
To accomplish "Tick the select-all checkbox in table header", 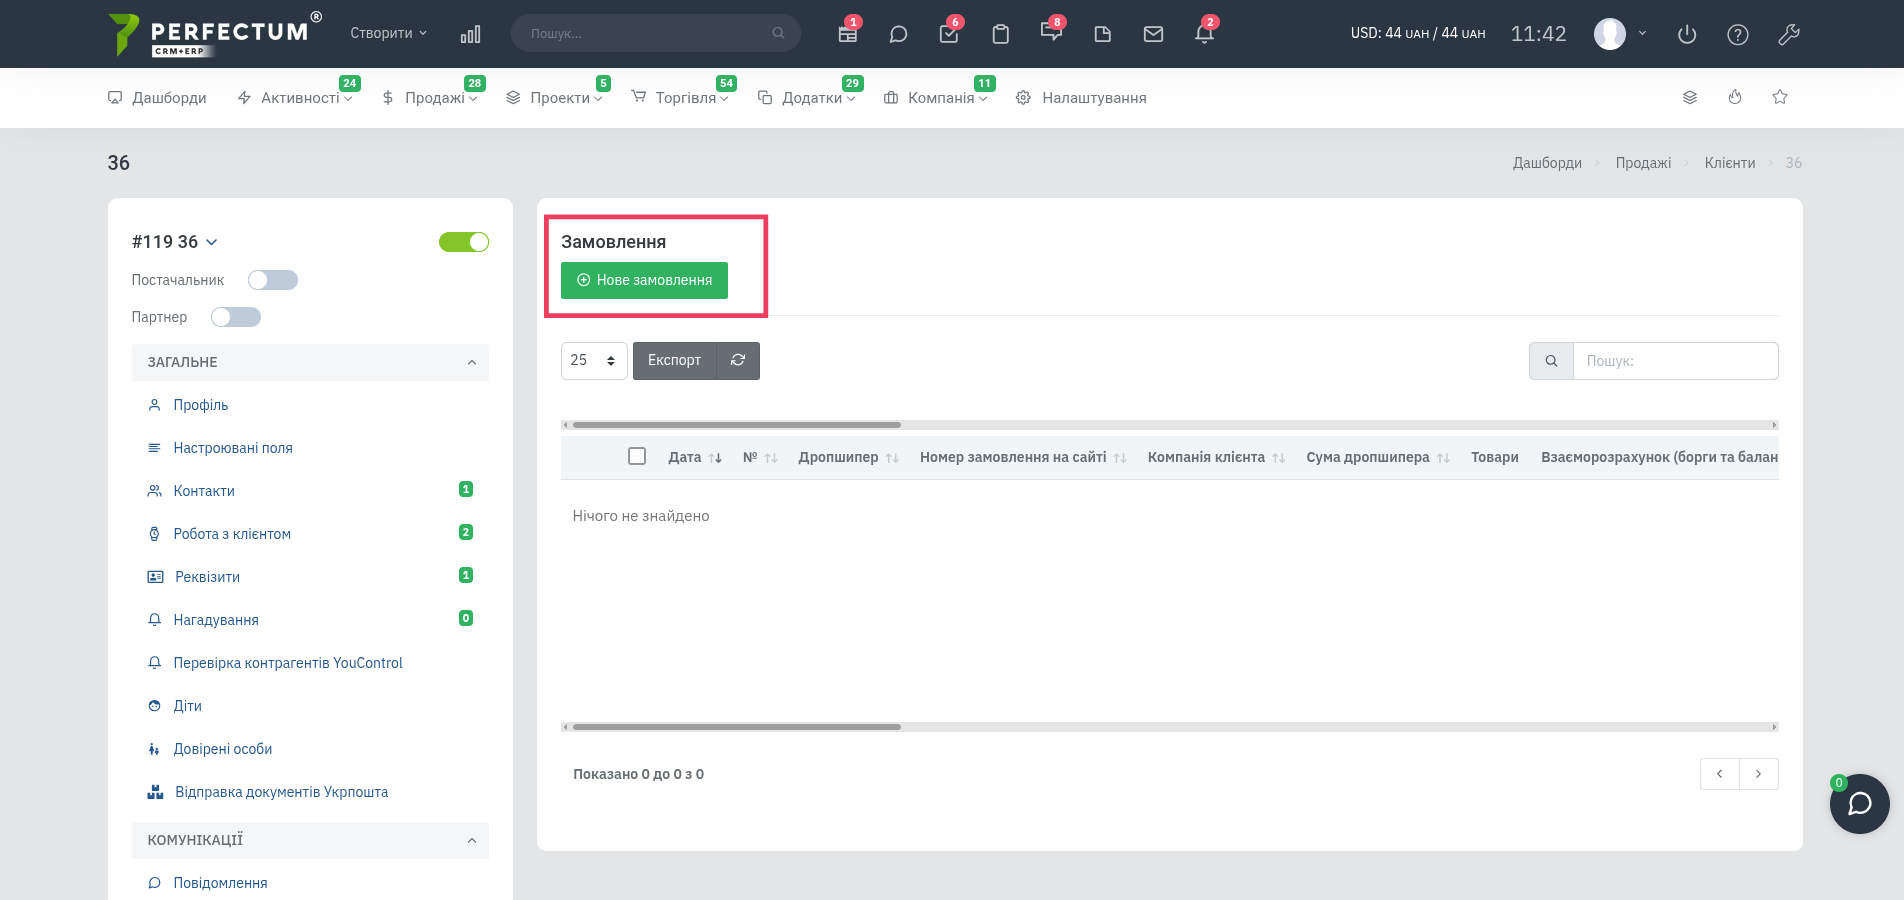I will click(x=637, y=456).
